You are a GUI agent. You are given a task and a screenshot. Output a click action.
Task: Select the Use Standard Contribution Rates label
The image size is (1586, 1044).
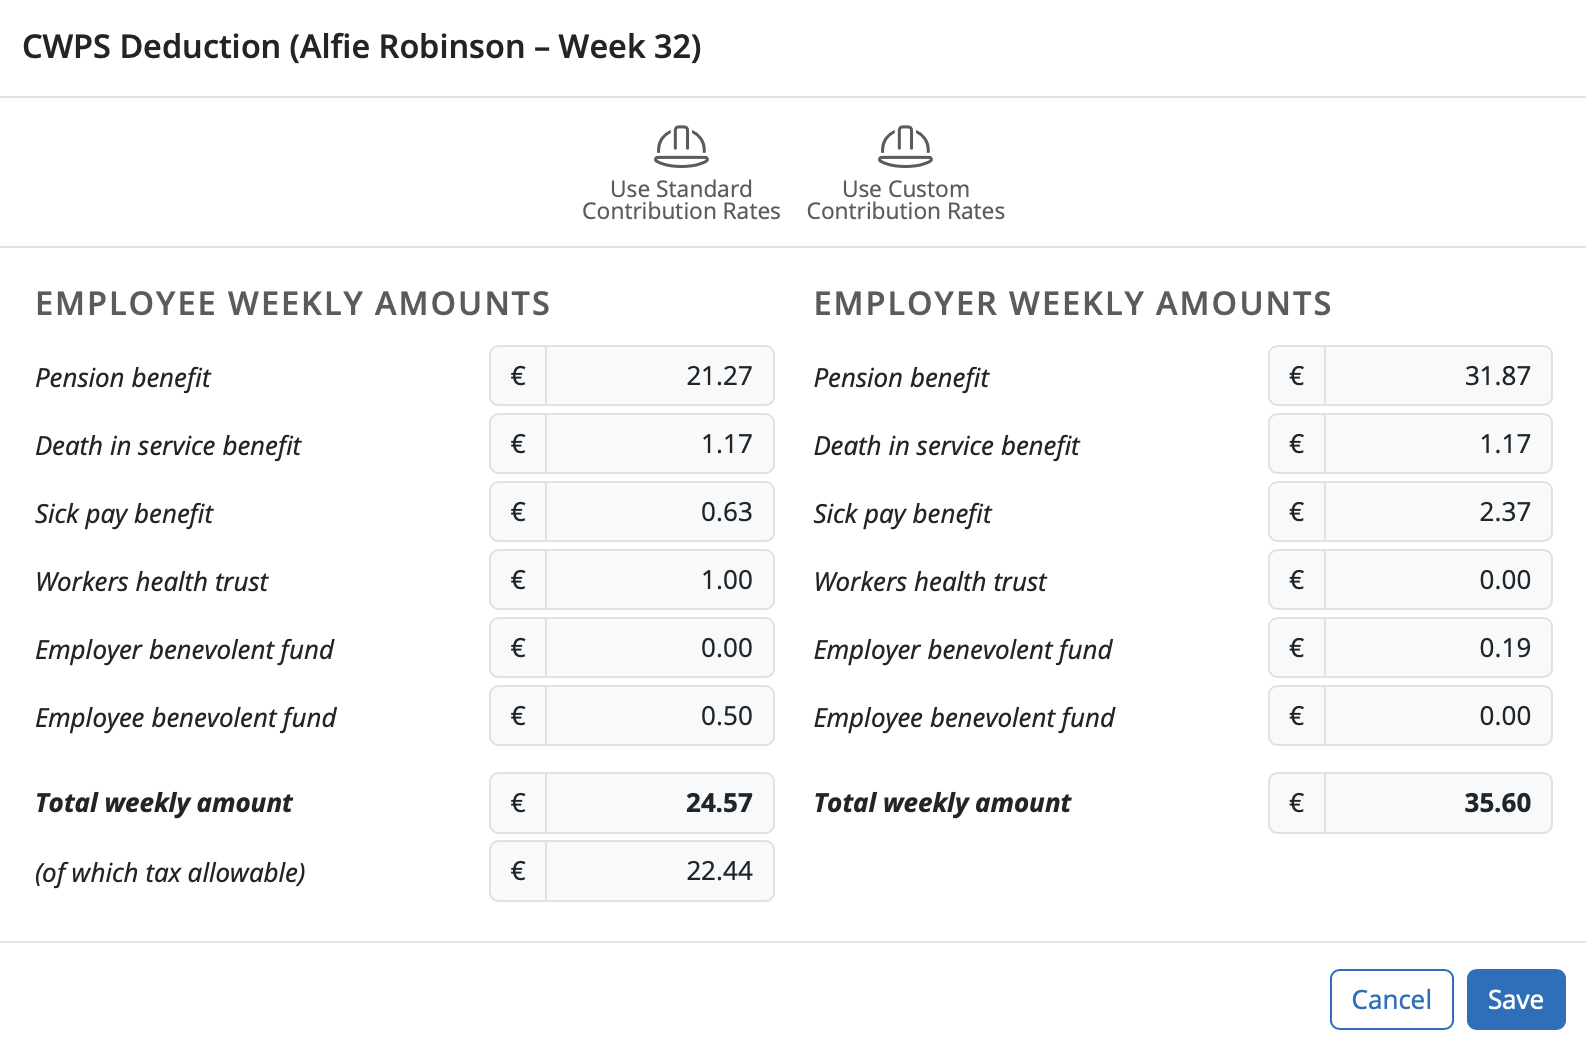tap(681, 200)
